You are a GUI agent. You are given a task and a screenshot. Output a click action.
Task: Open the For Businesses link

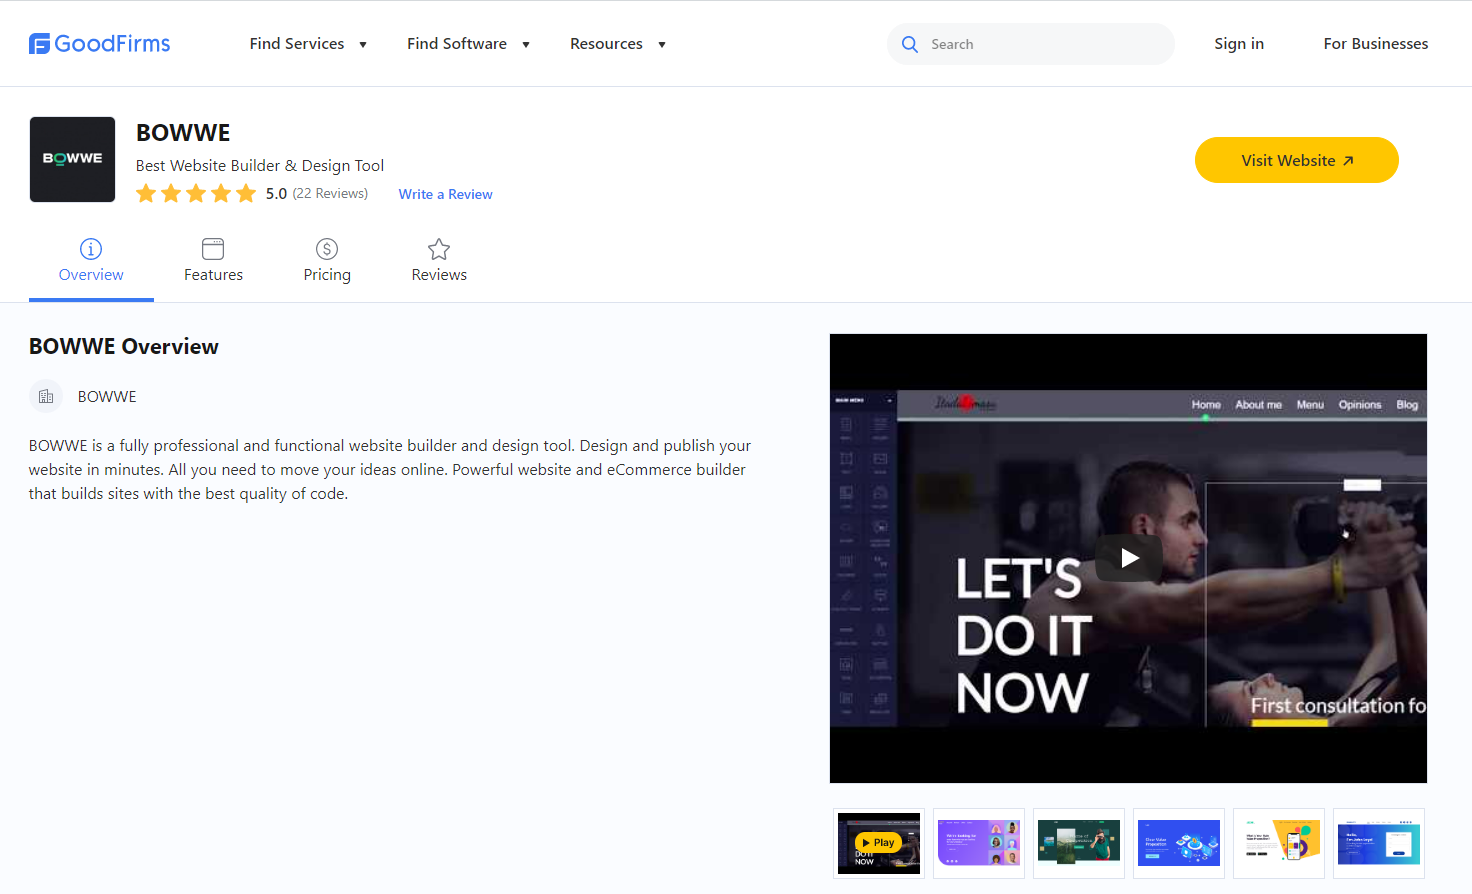coord(1376,44)
